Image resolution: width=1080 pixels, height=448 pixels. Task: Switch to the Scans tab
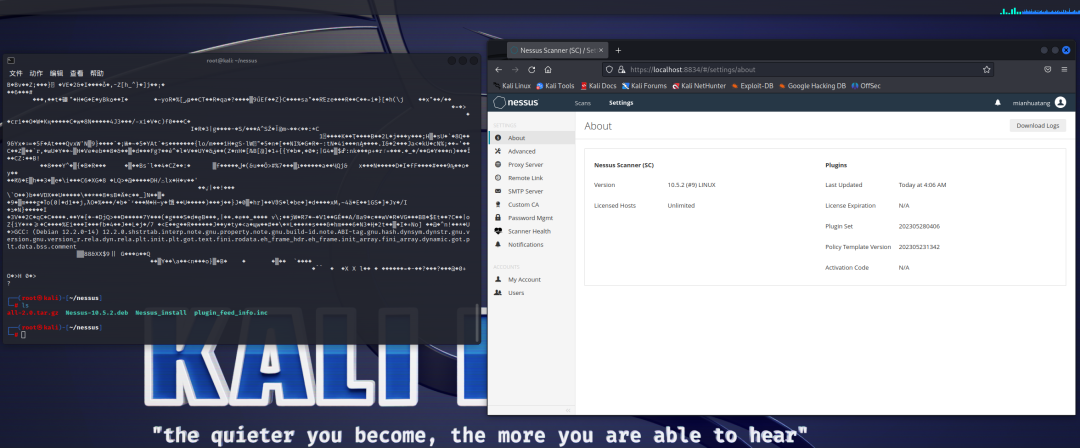coord(582,102)
